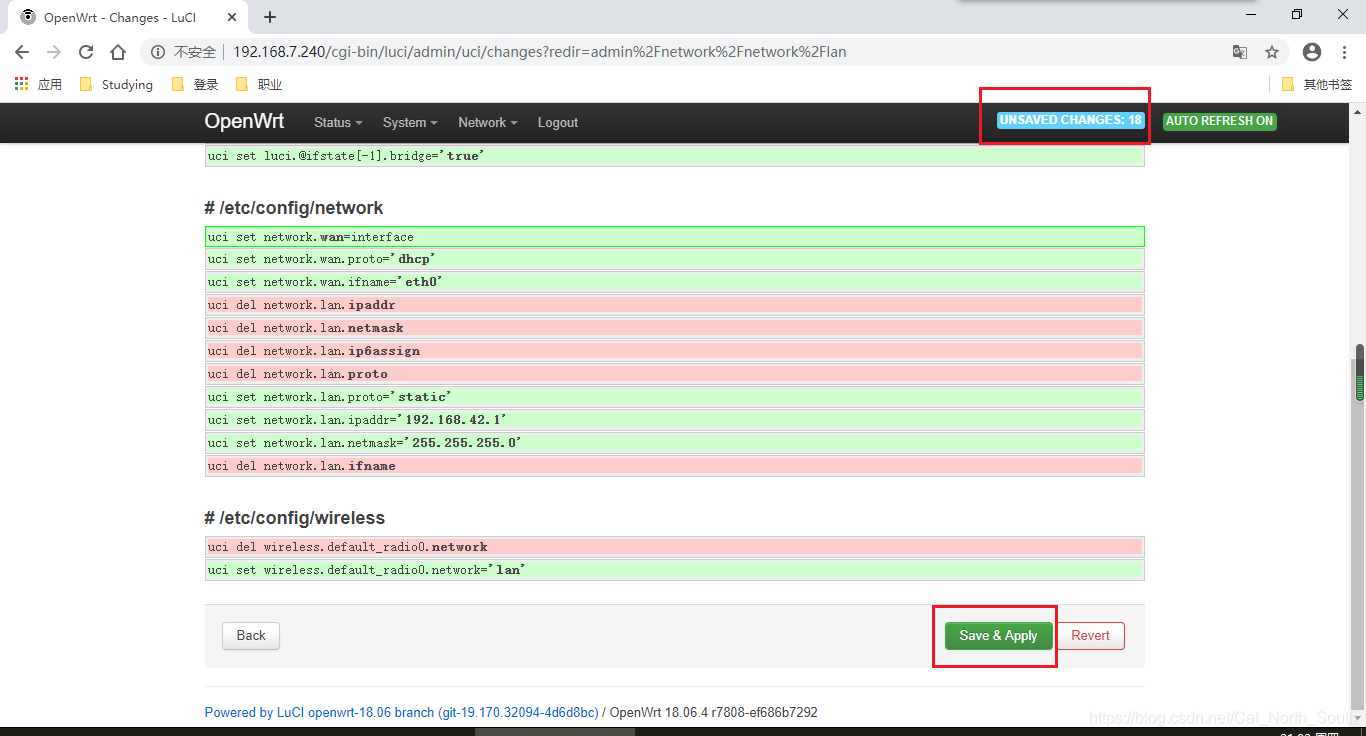The image size is (1366, 736).
Task: Close the OpenWrt Changes tab
Action: coord(232,17)
